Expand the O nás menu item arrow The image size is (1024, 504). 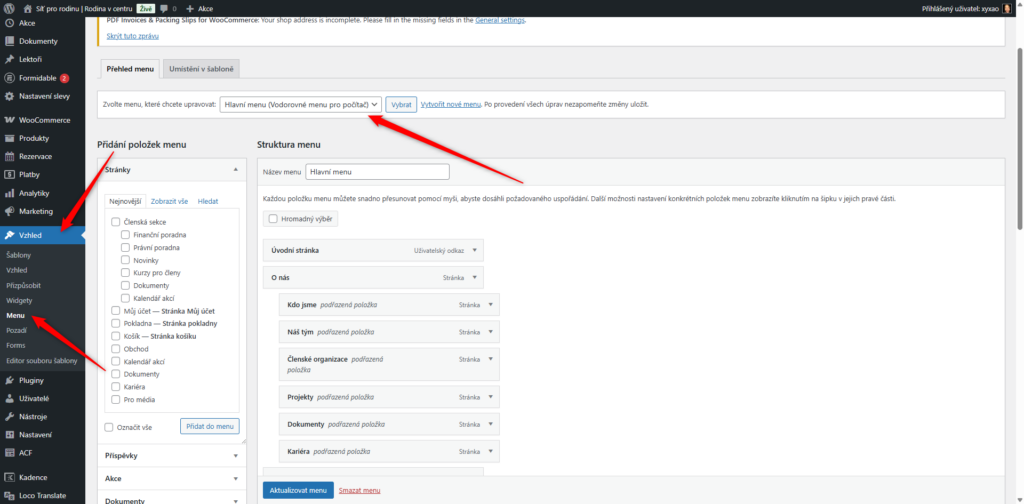pyautogui.click(x=475, y=277)
